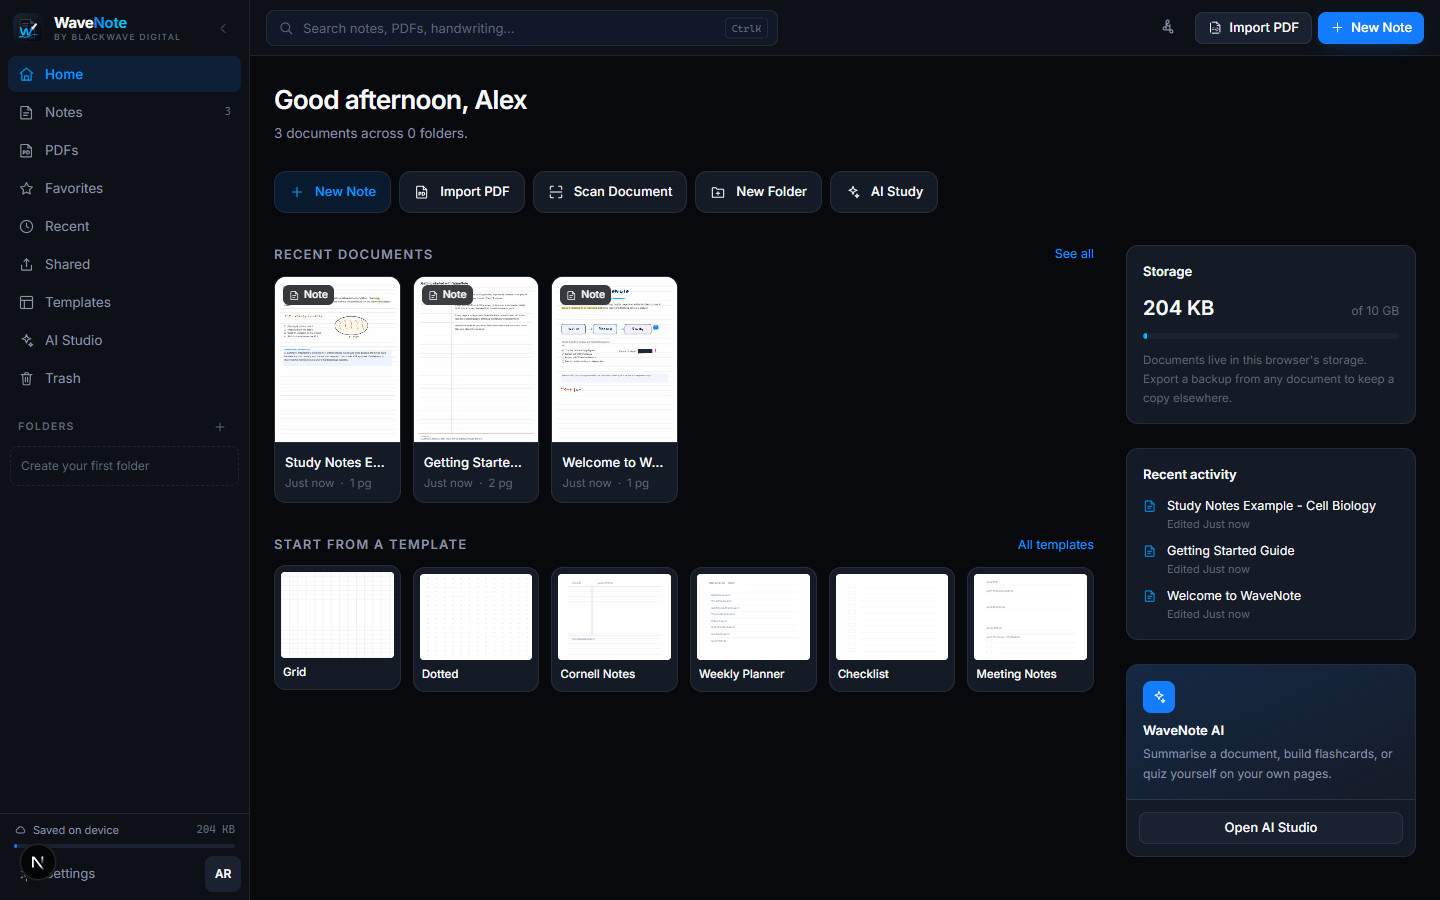The width and height of the screenshot is (1440, 900).
Task: Open Trash in the sidebar
Action: (124, 378)
